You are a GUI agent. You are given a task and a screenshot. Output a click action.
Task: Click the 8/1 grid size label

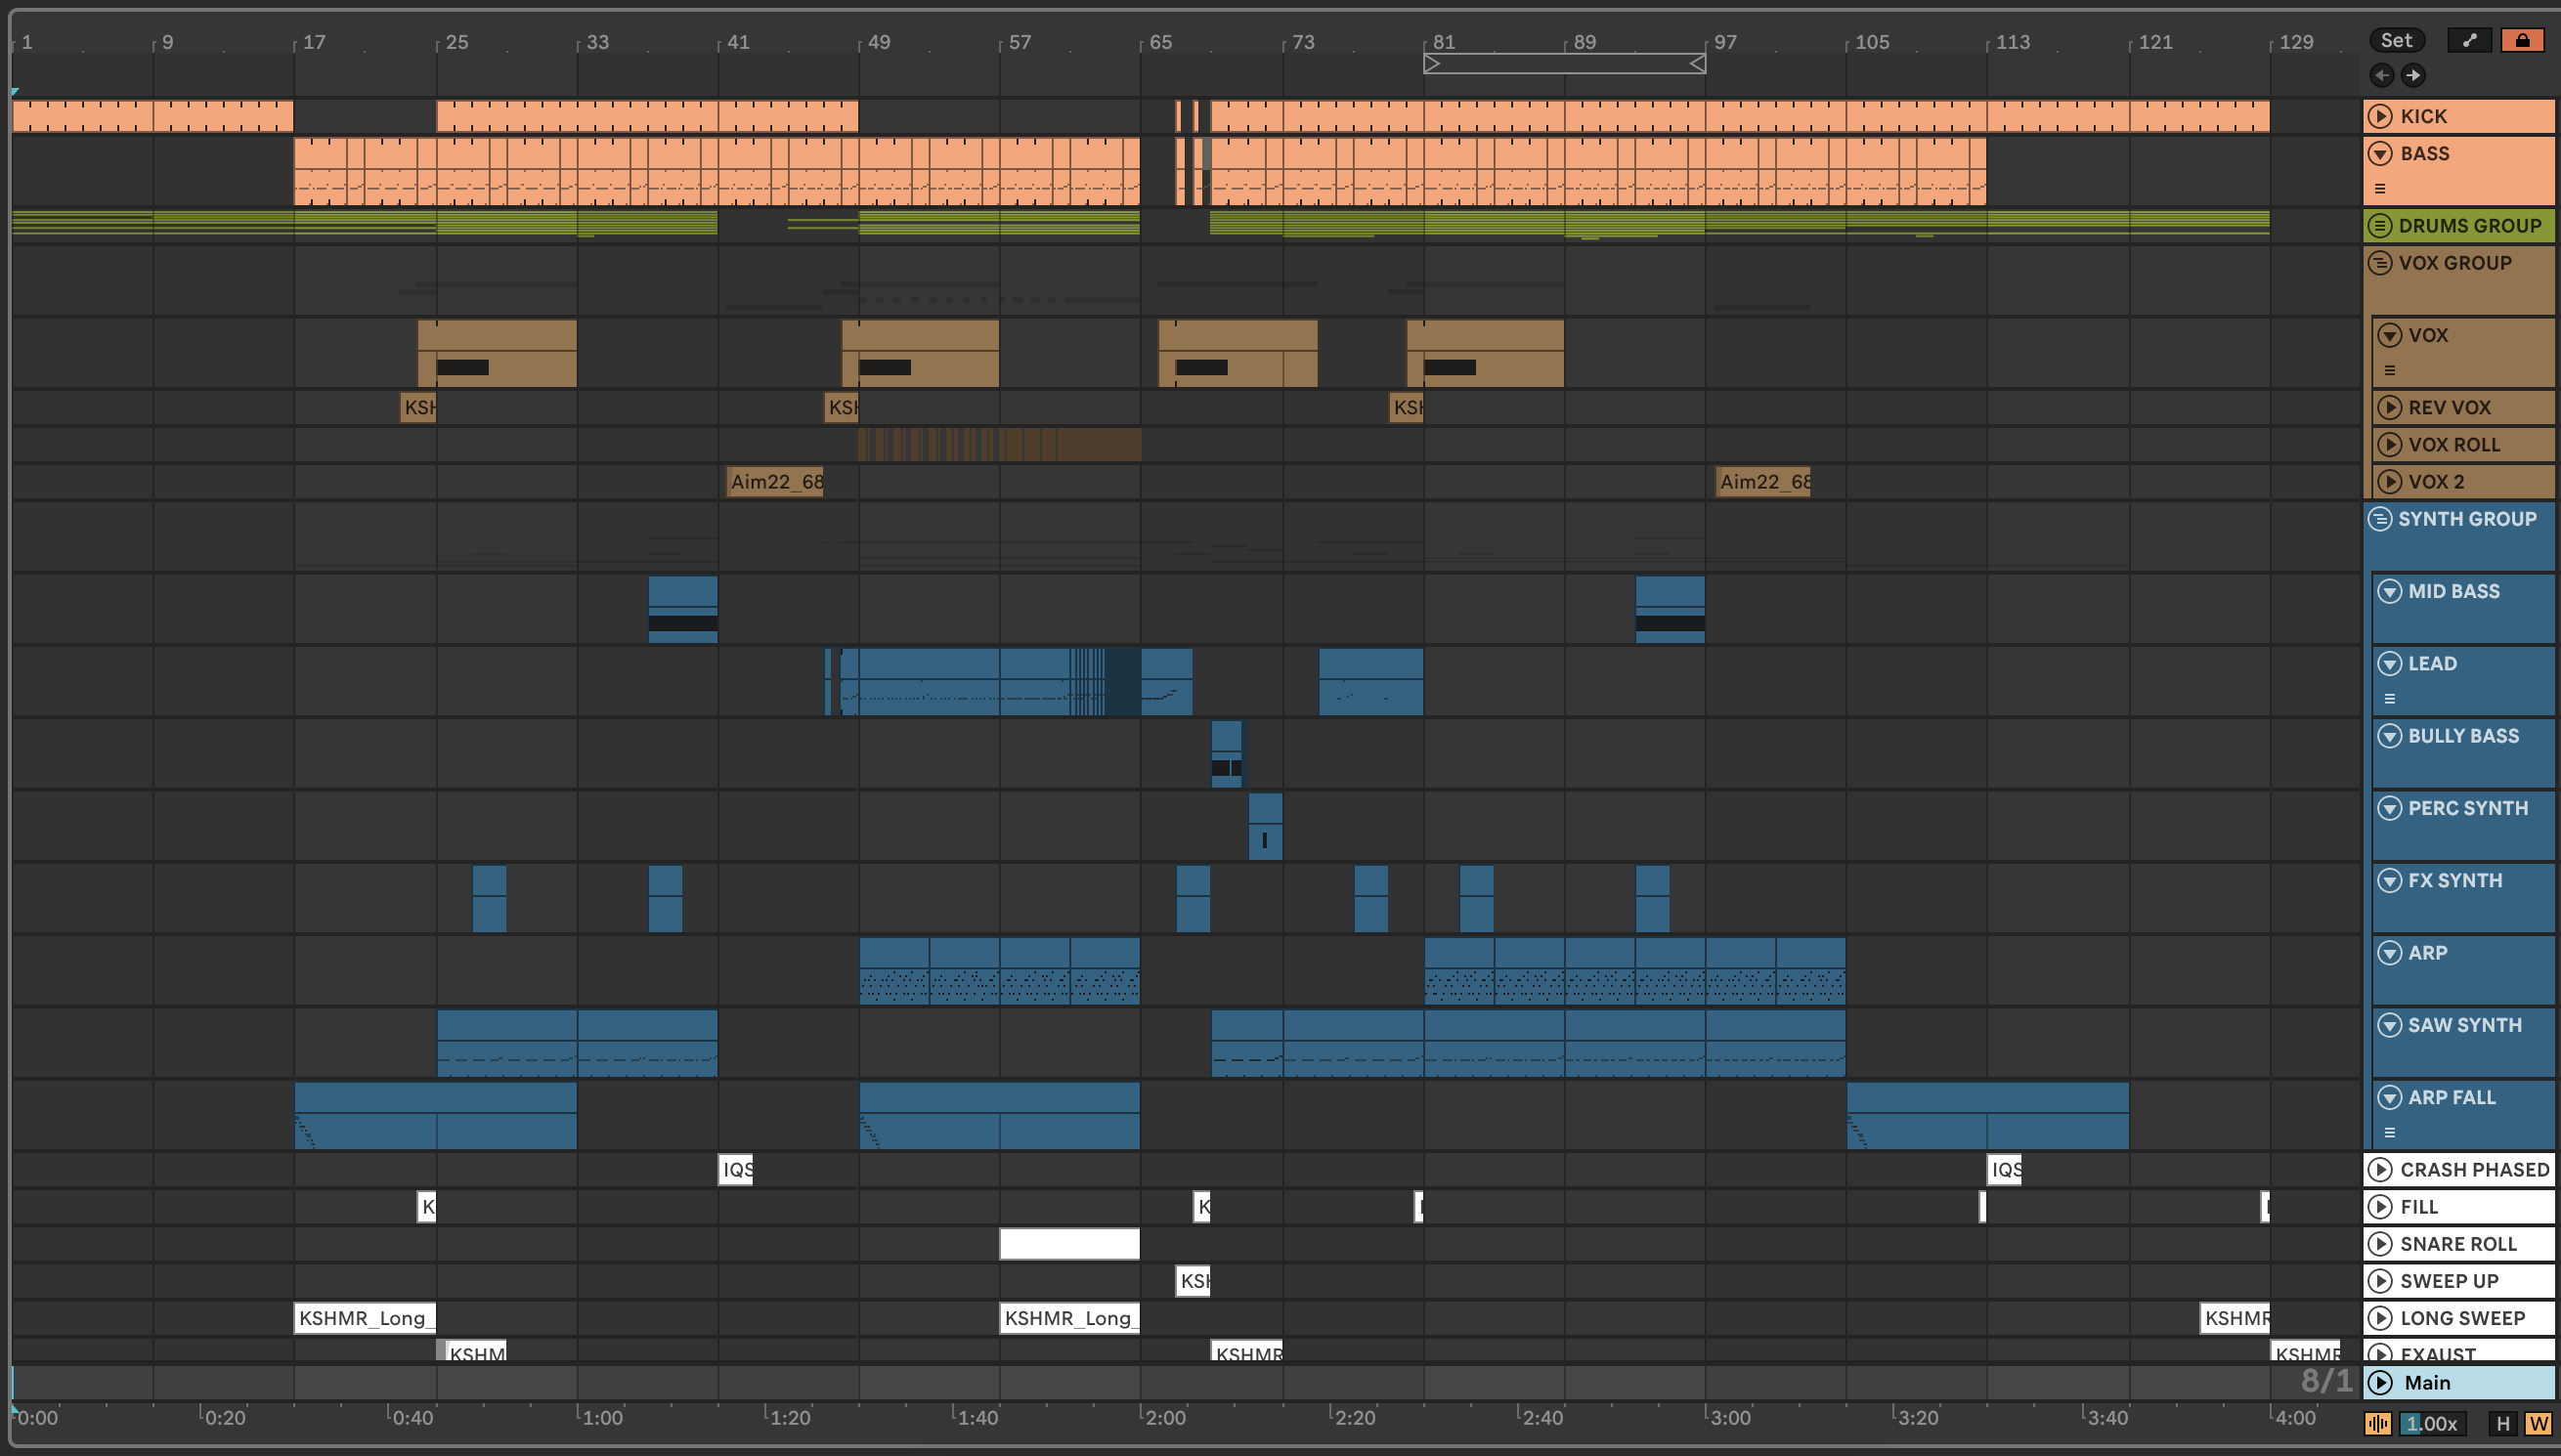pos(2326,1381)
